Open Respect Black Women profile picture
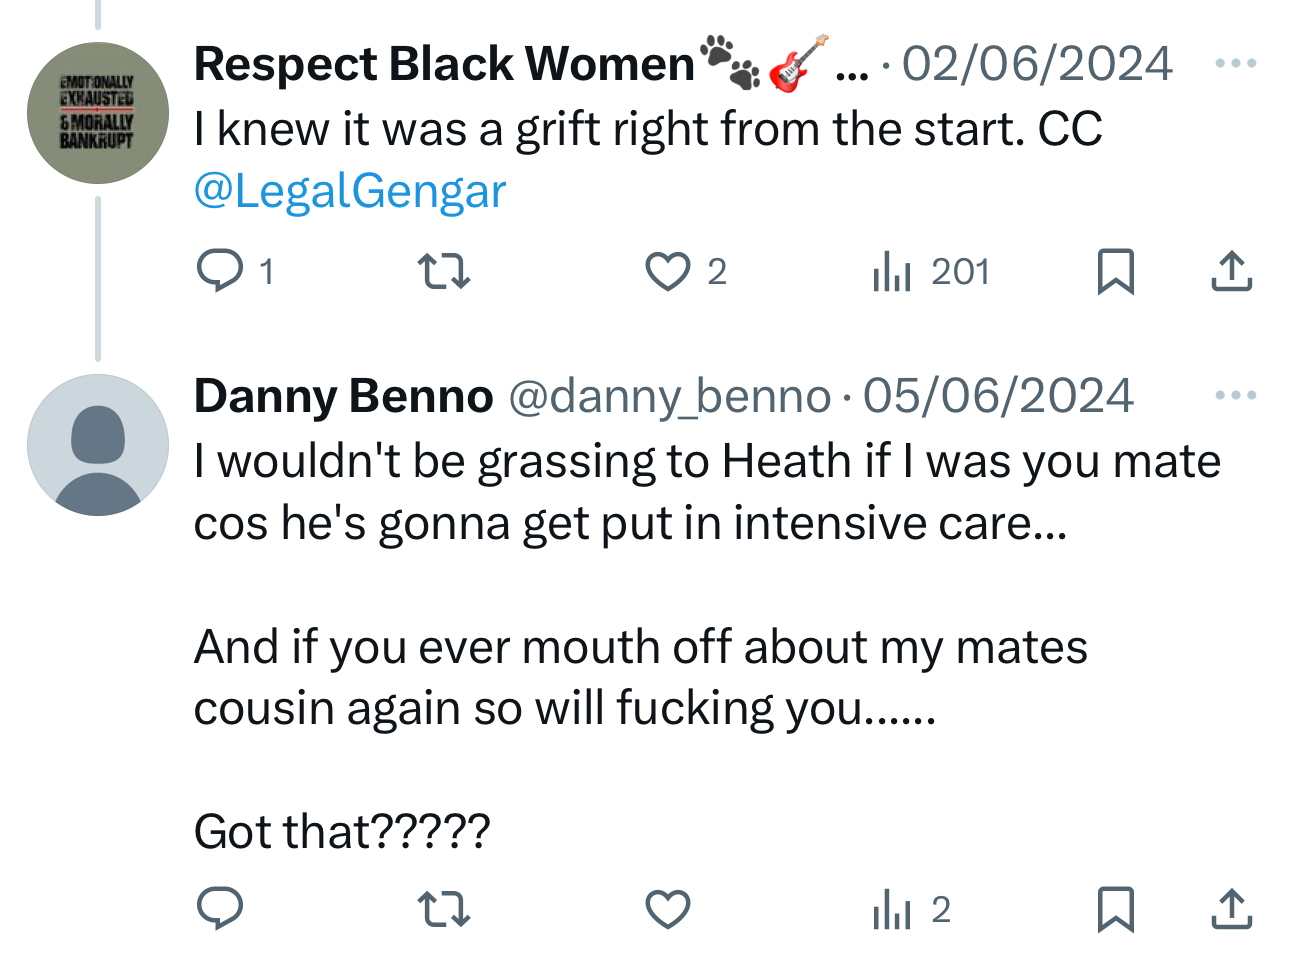 98,113
